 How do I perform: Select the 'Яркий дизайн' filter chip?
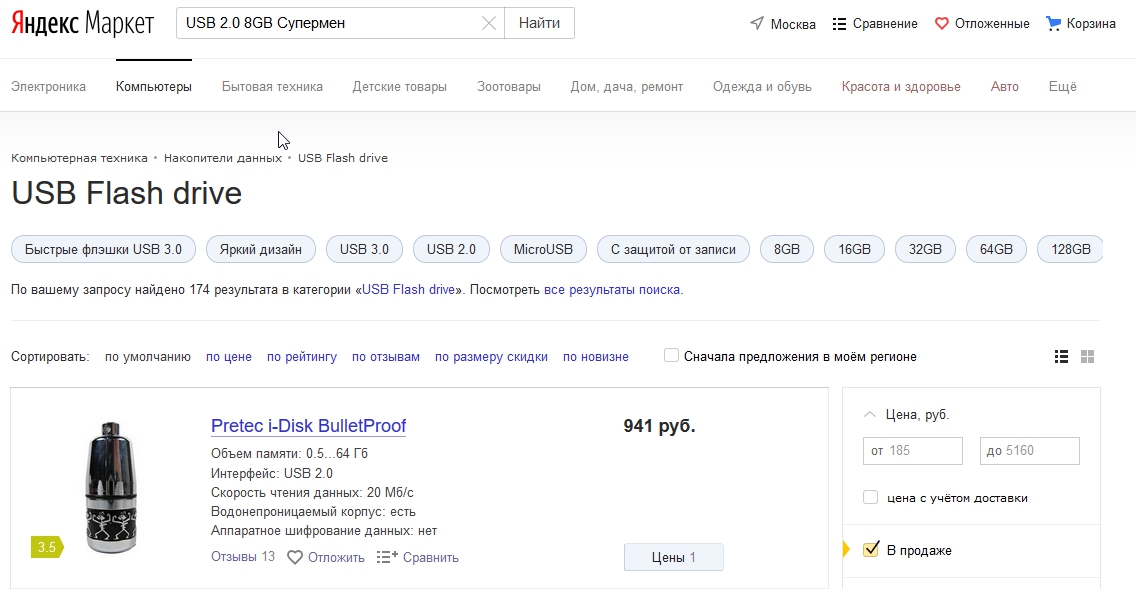point(261,249)
